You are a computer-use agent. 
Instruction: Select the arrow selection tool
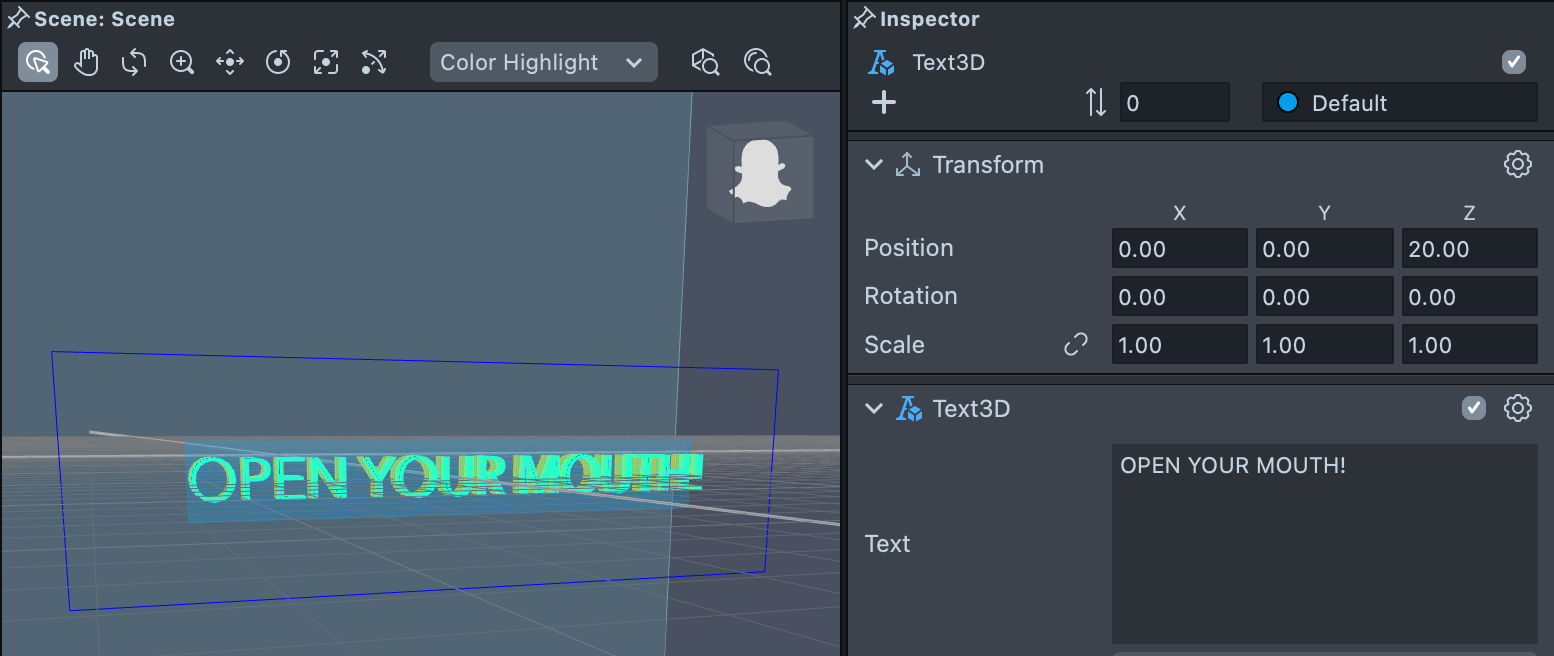[x=38, y=62]
